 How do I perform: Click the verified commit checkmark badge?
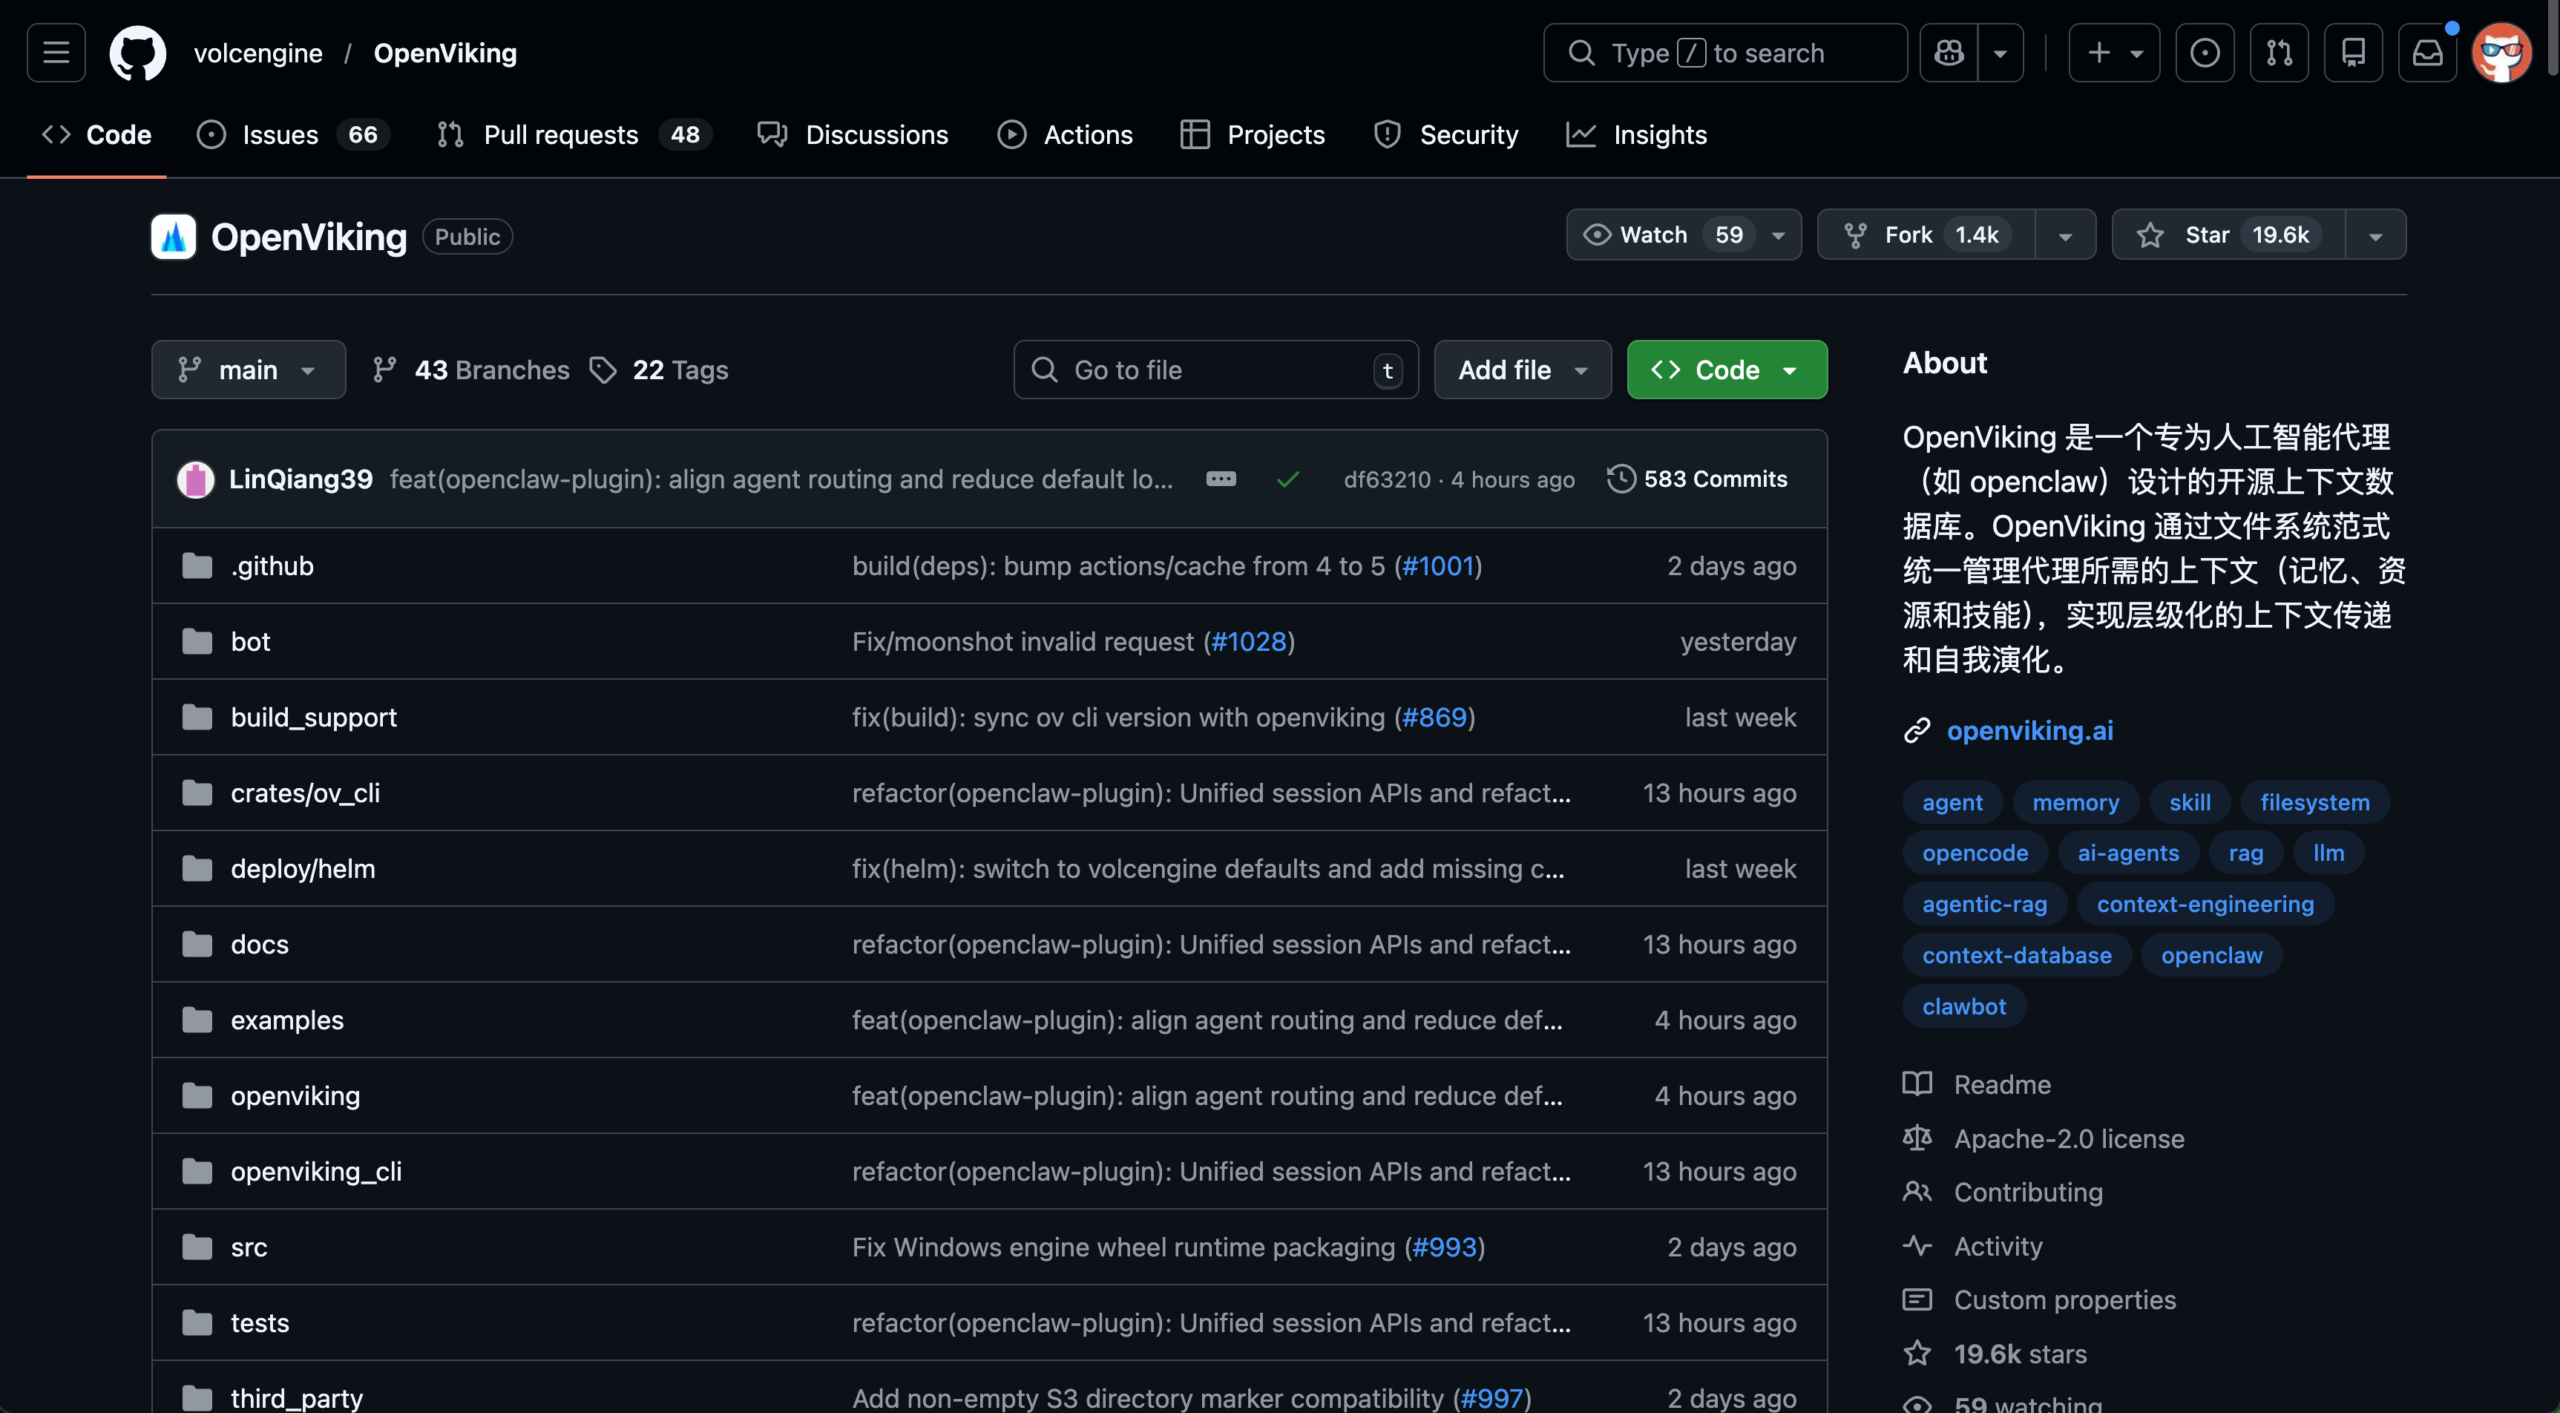click(1288, 479)
